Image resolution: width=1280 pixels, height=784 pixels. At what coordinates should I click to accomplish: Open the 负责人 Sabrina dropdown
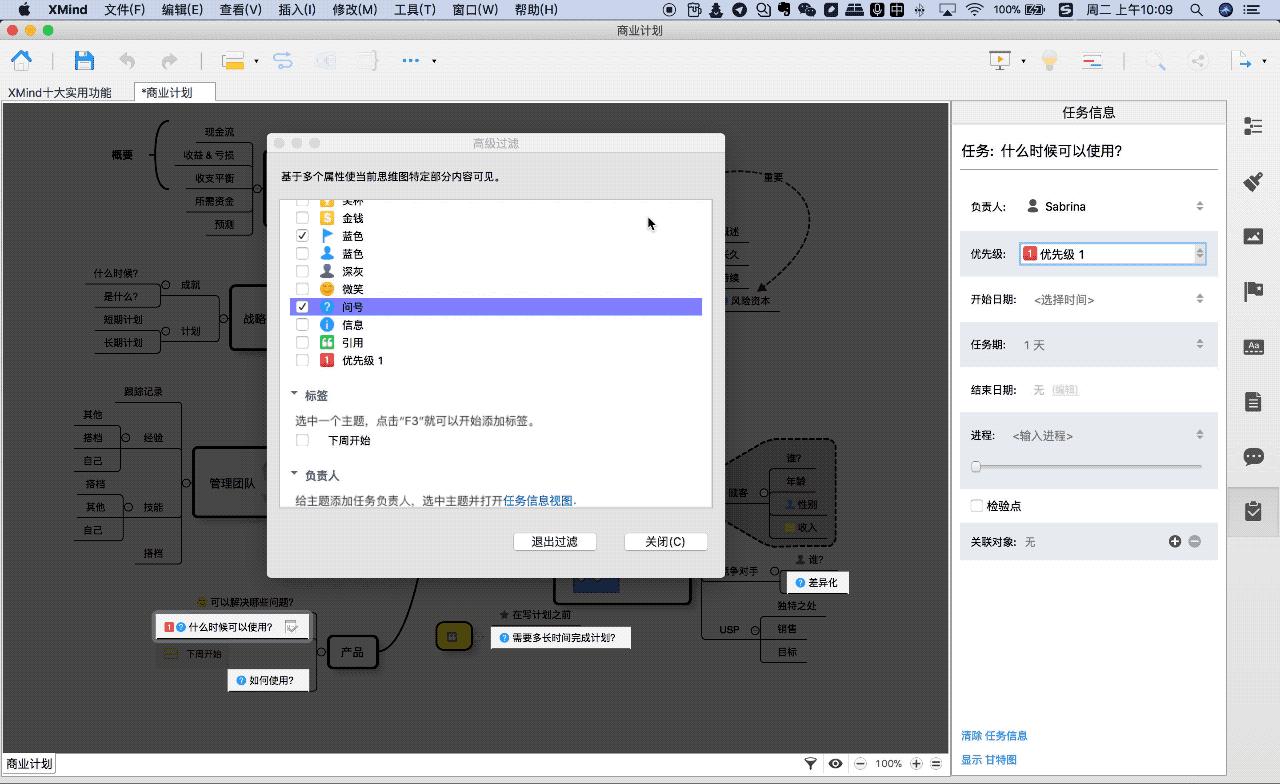[1199, 206]
